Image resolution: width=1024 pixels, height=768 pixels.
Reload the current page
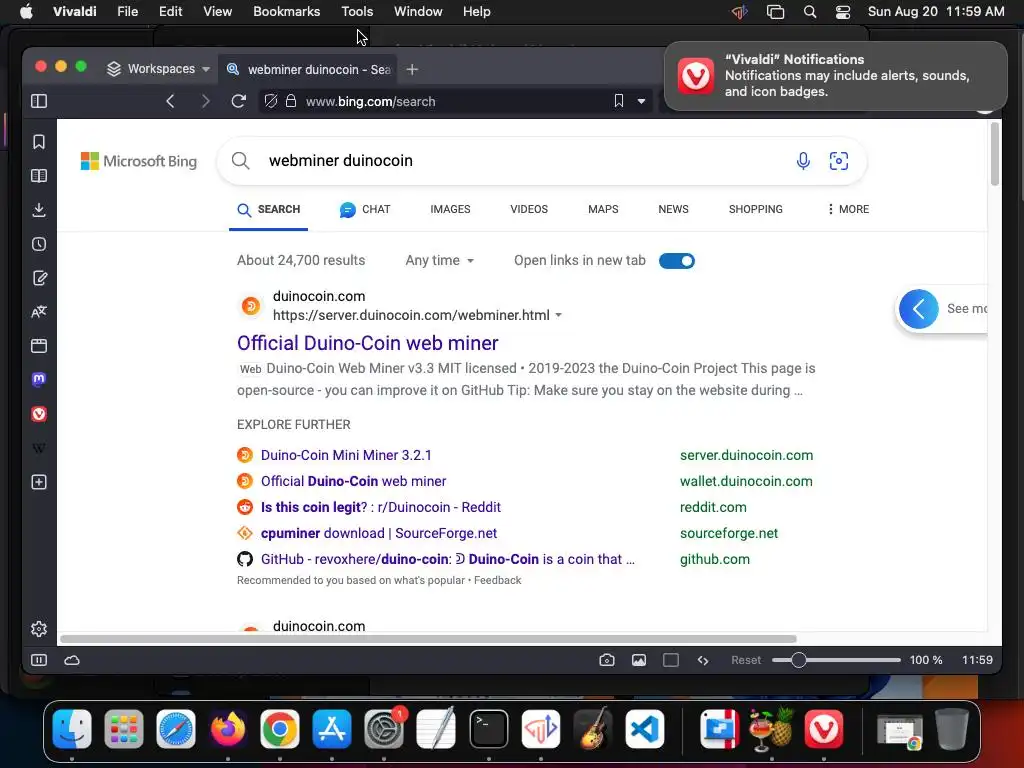(x=238, y=101)
